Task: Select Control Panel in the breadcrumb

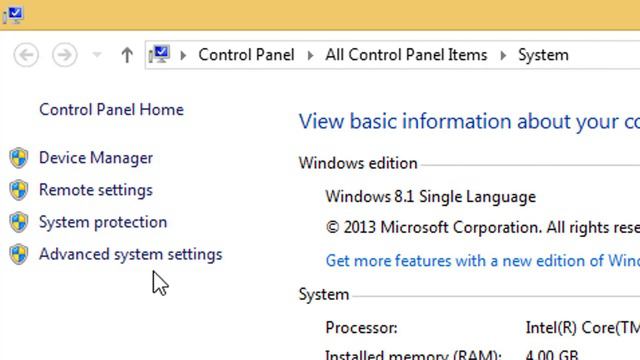Action: [x=246, y=55]
